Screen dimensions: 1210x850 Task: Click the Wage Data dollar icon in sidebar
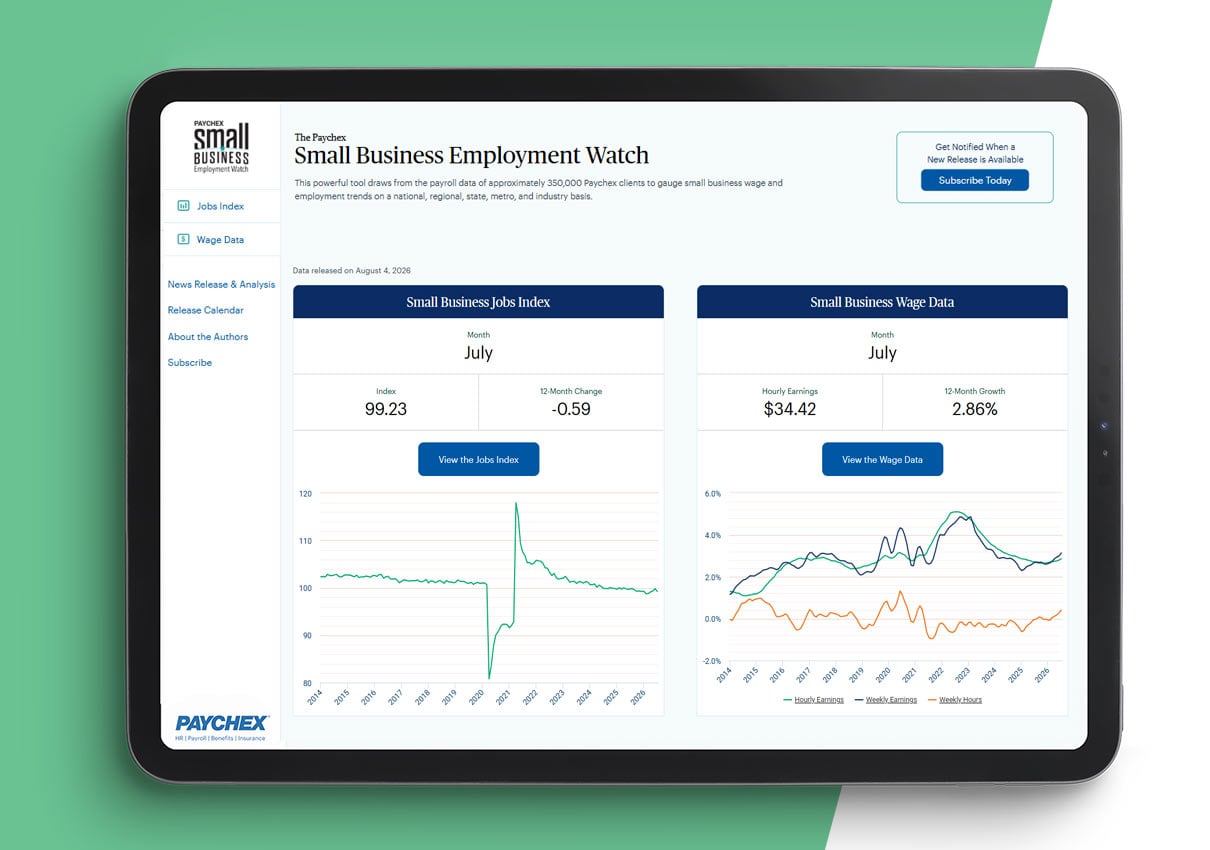click(183, 240)
